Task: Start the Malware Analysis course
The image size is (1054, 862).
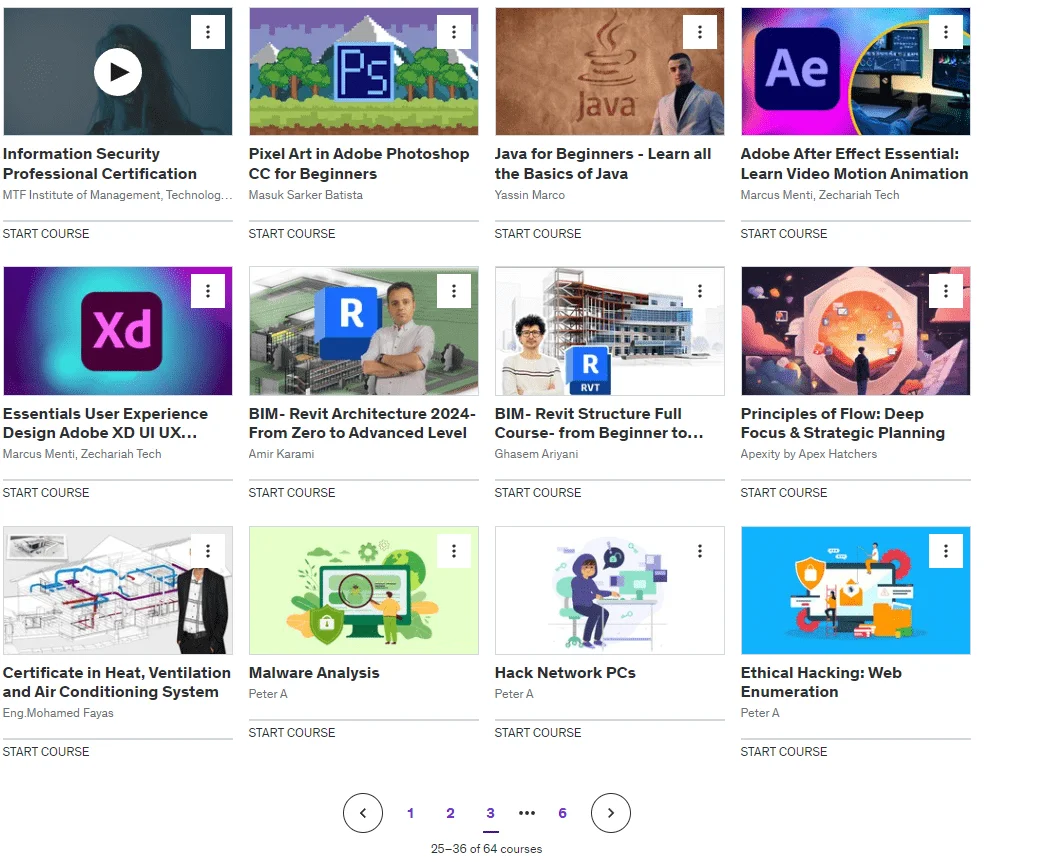Action: [292, 732]
